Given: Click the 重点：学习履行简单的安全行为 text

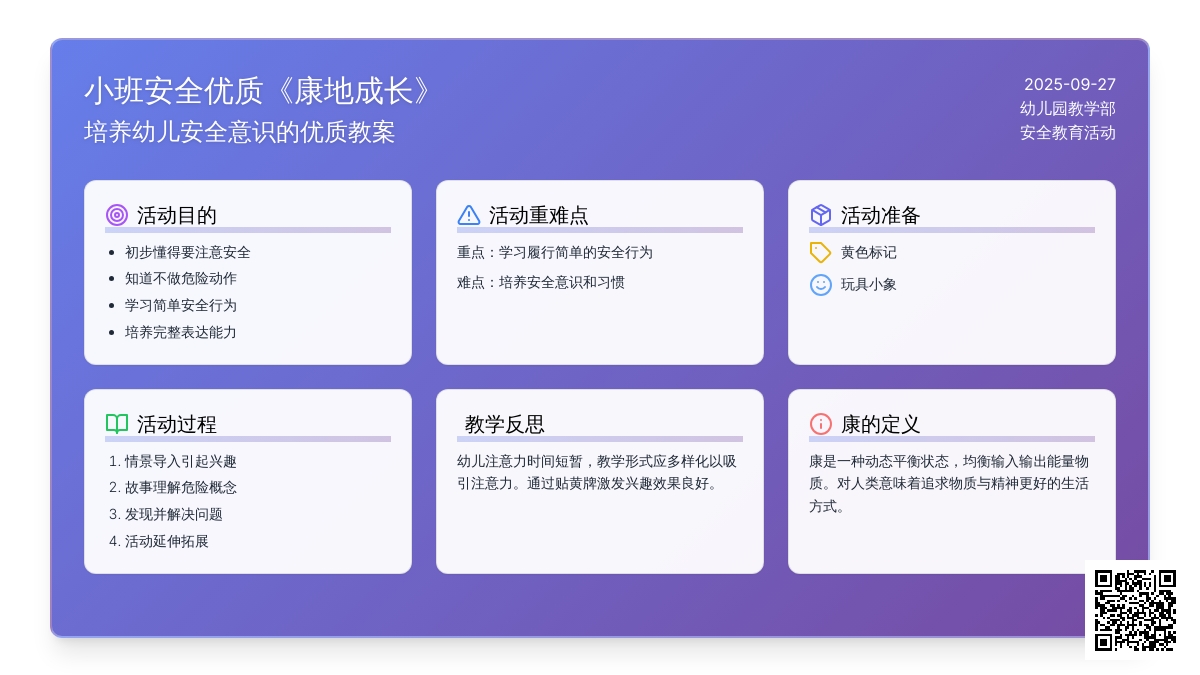Looking at the screenshot, I should pos(555,253).
